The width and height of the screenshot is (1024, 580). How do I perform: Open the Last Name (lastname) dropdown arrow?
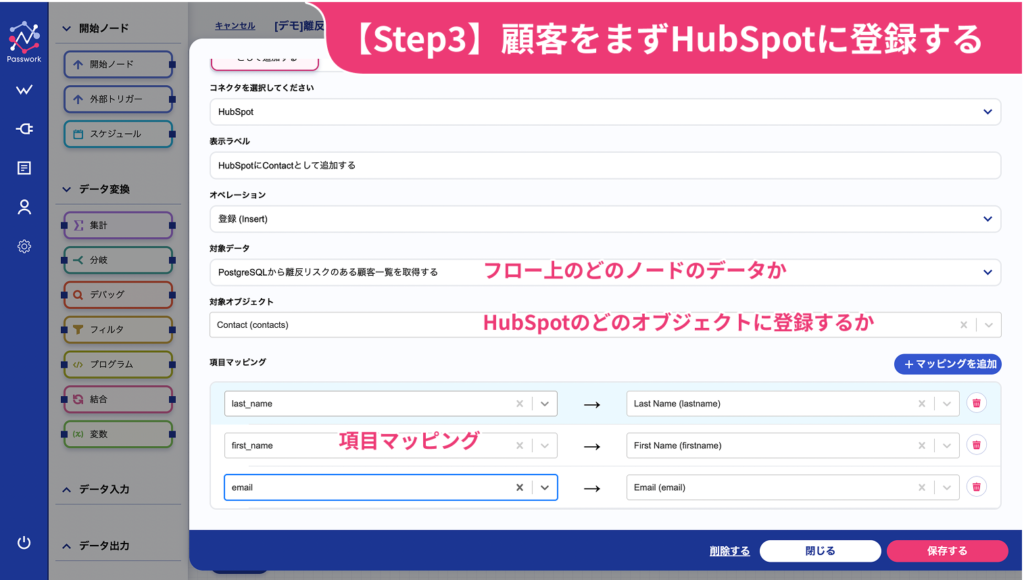click(946, 404)
